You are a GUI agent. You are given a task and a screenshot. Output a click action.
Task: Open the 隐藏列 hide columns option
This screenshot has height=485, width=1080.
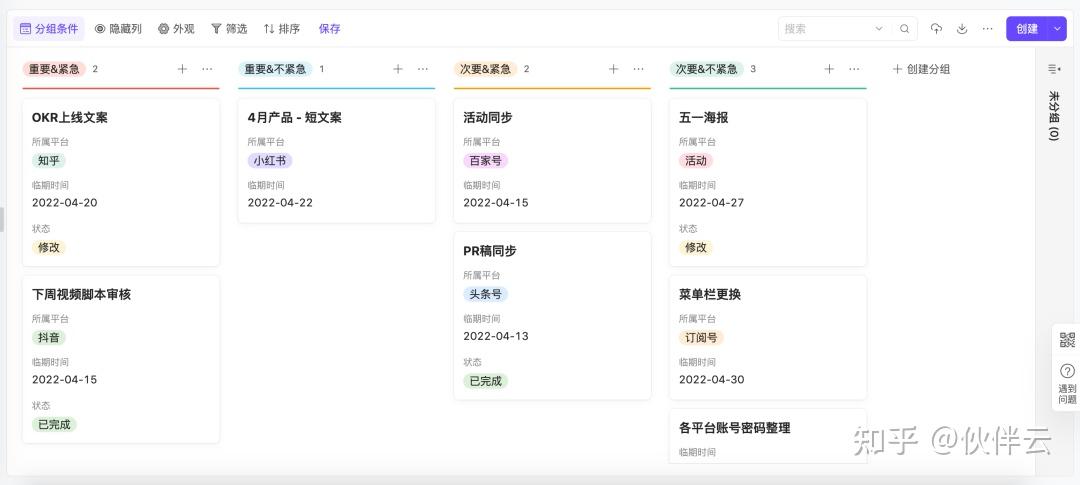(118, 29)
